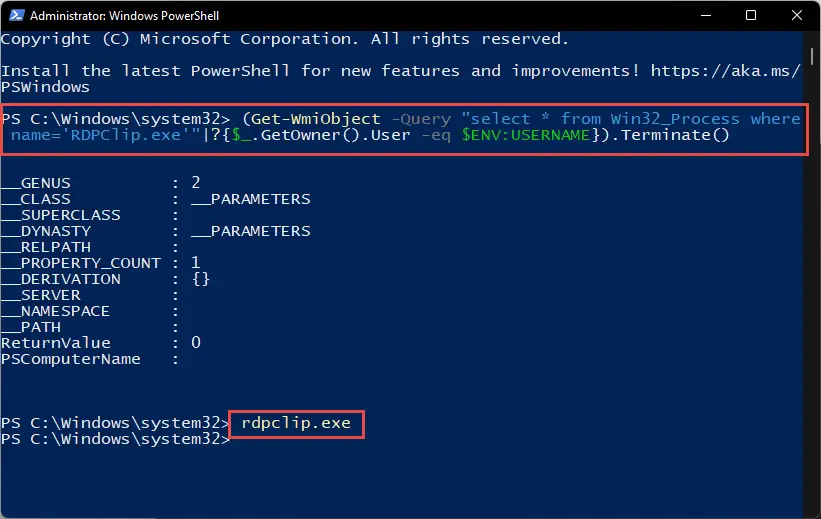821x519 pixels.
Task: Click the scrollbar track below the thumb
Action: coord(812,288)
